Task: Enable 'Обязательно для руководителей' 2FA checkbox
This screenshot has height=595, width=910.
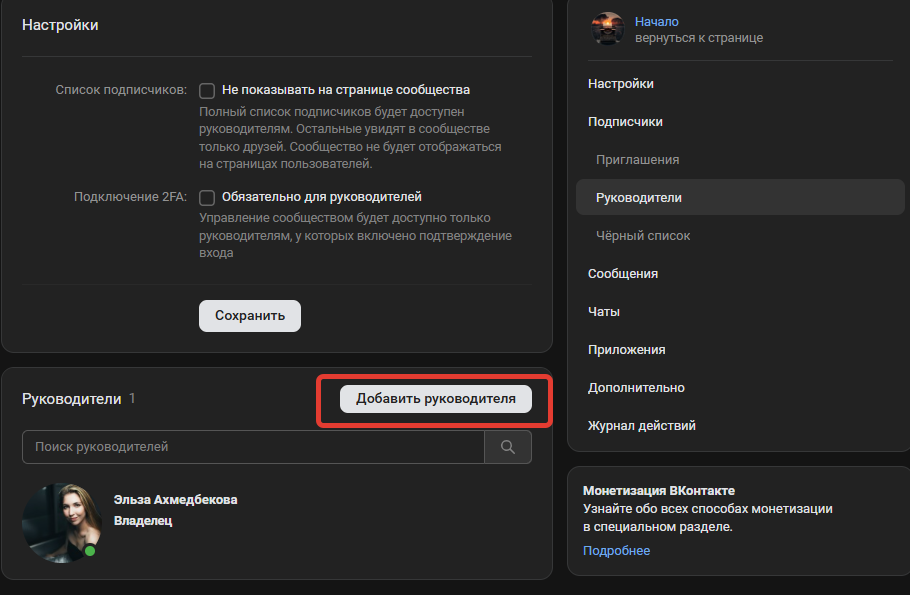Action: 207,197
